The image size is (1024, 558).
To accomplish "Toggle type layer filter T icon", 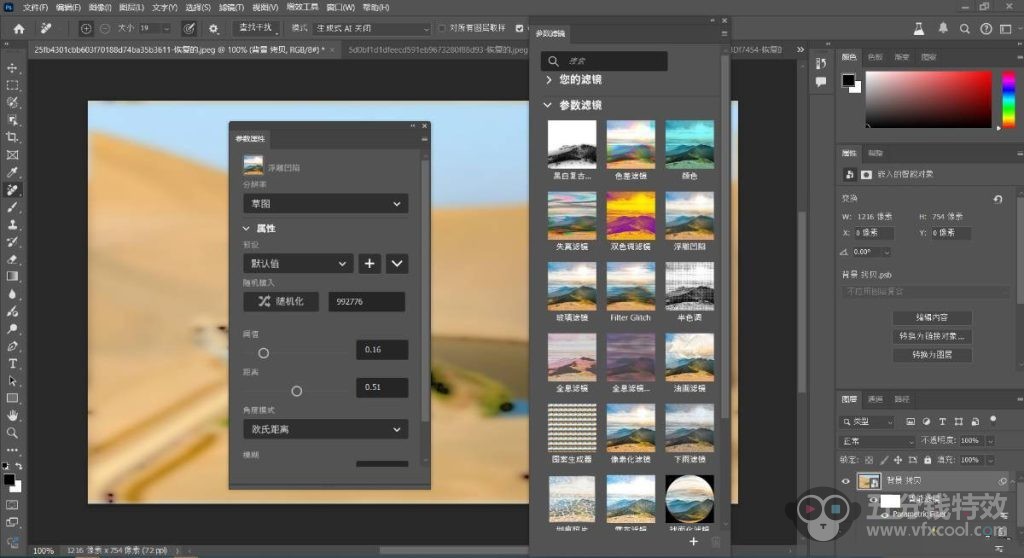I will coord(942,422).
